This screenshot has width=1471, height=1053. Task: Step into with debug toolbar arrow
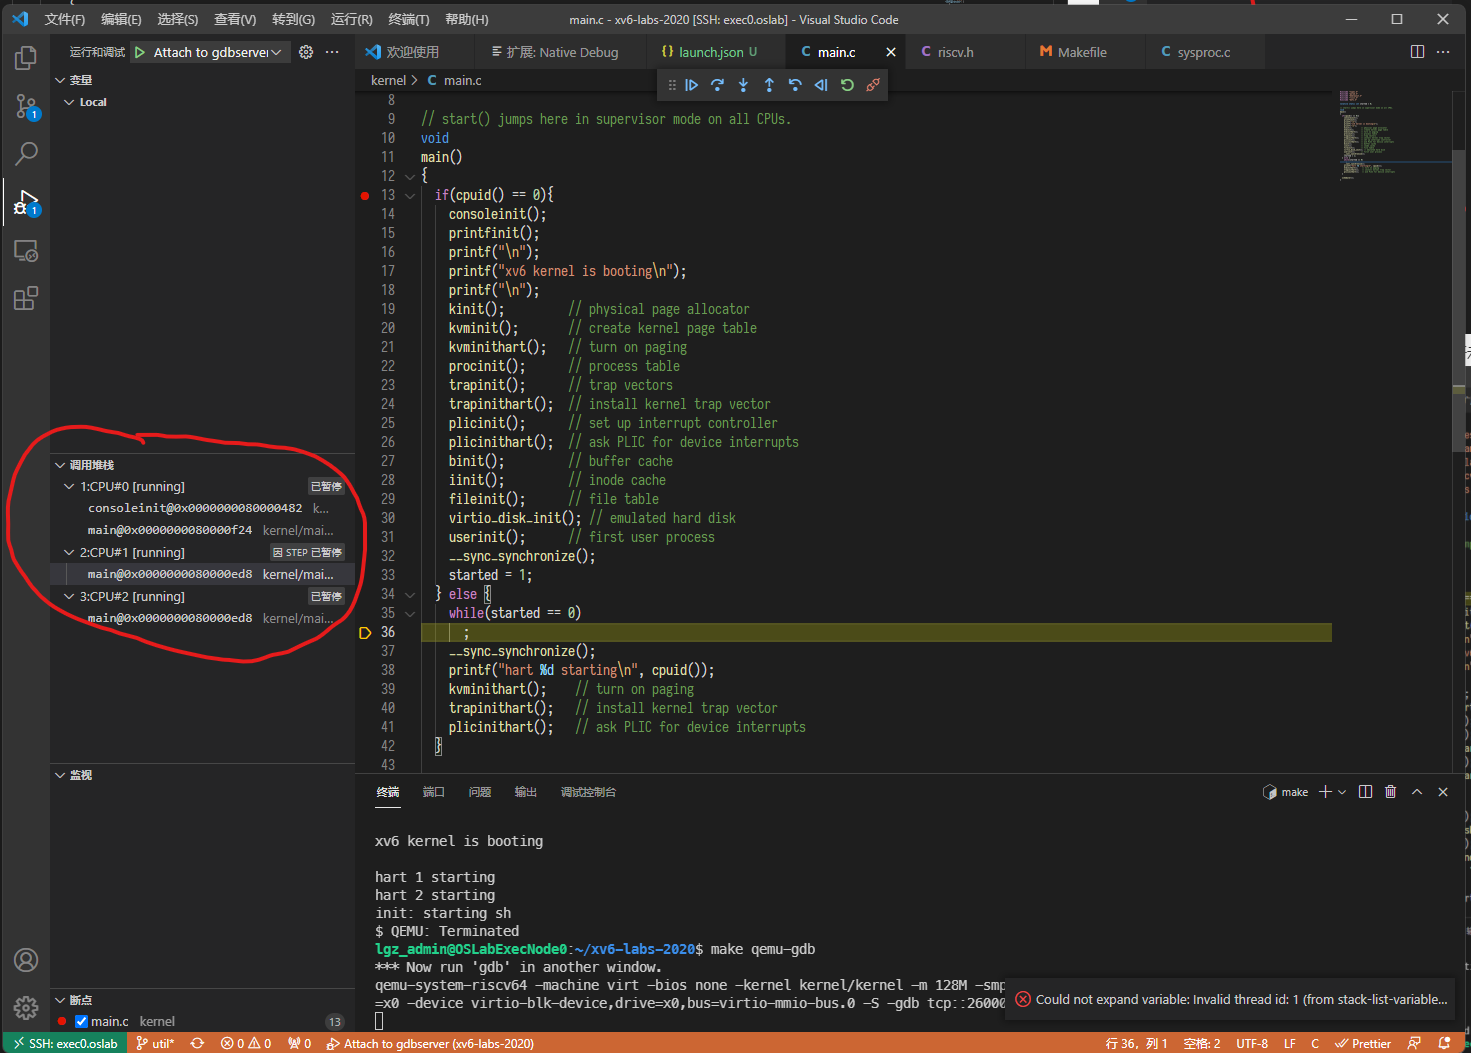tap(743, 85)
